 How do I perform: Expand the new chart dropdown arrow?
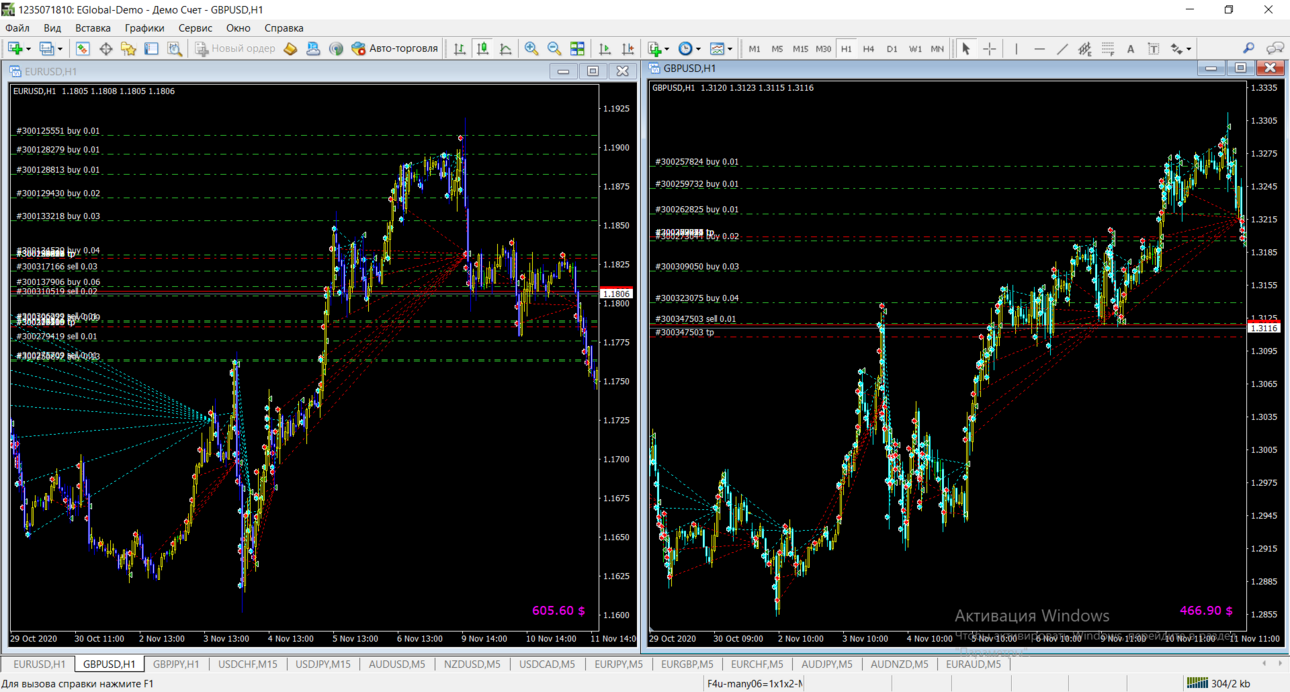point(28,48)
